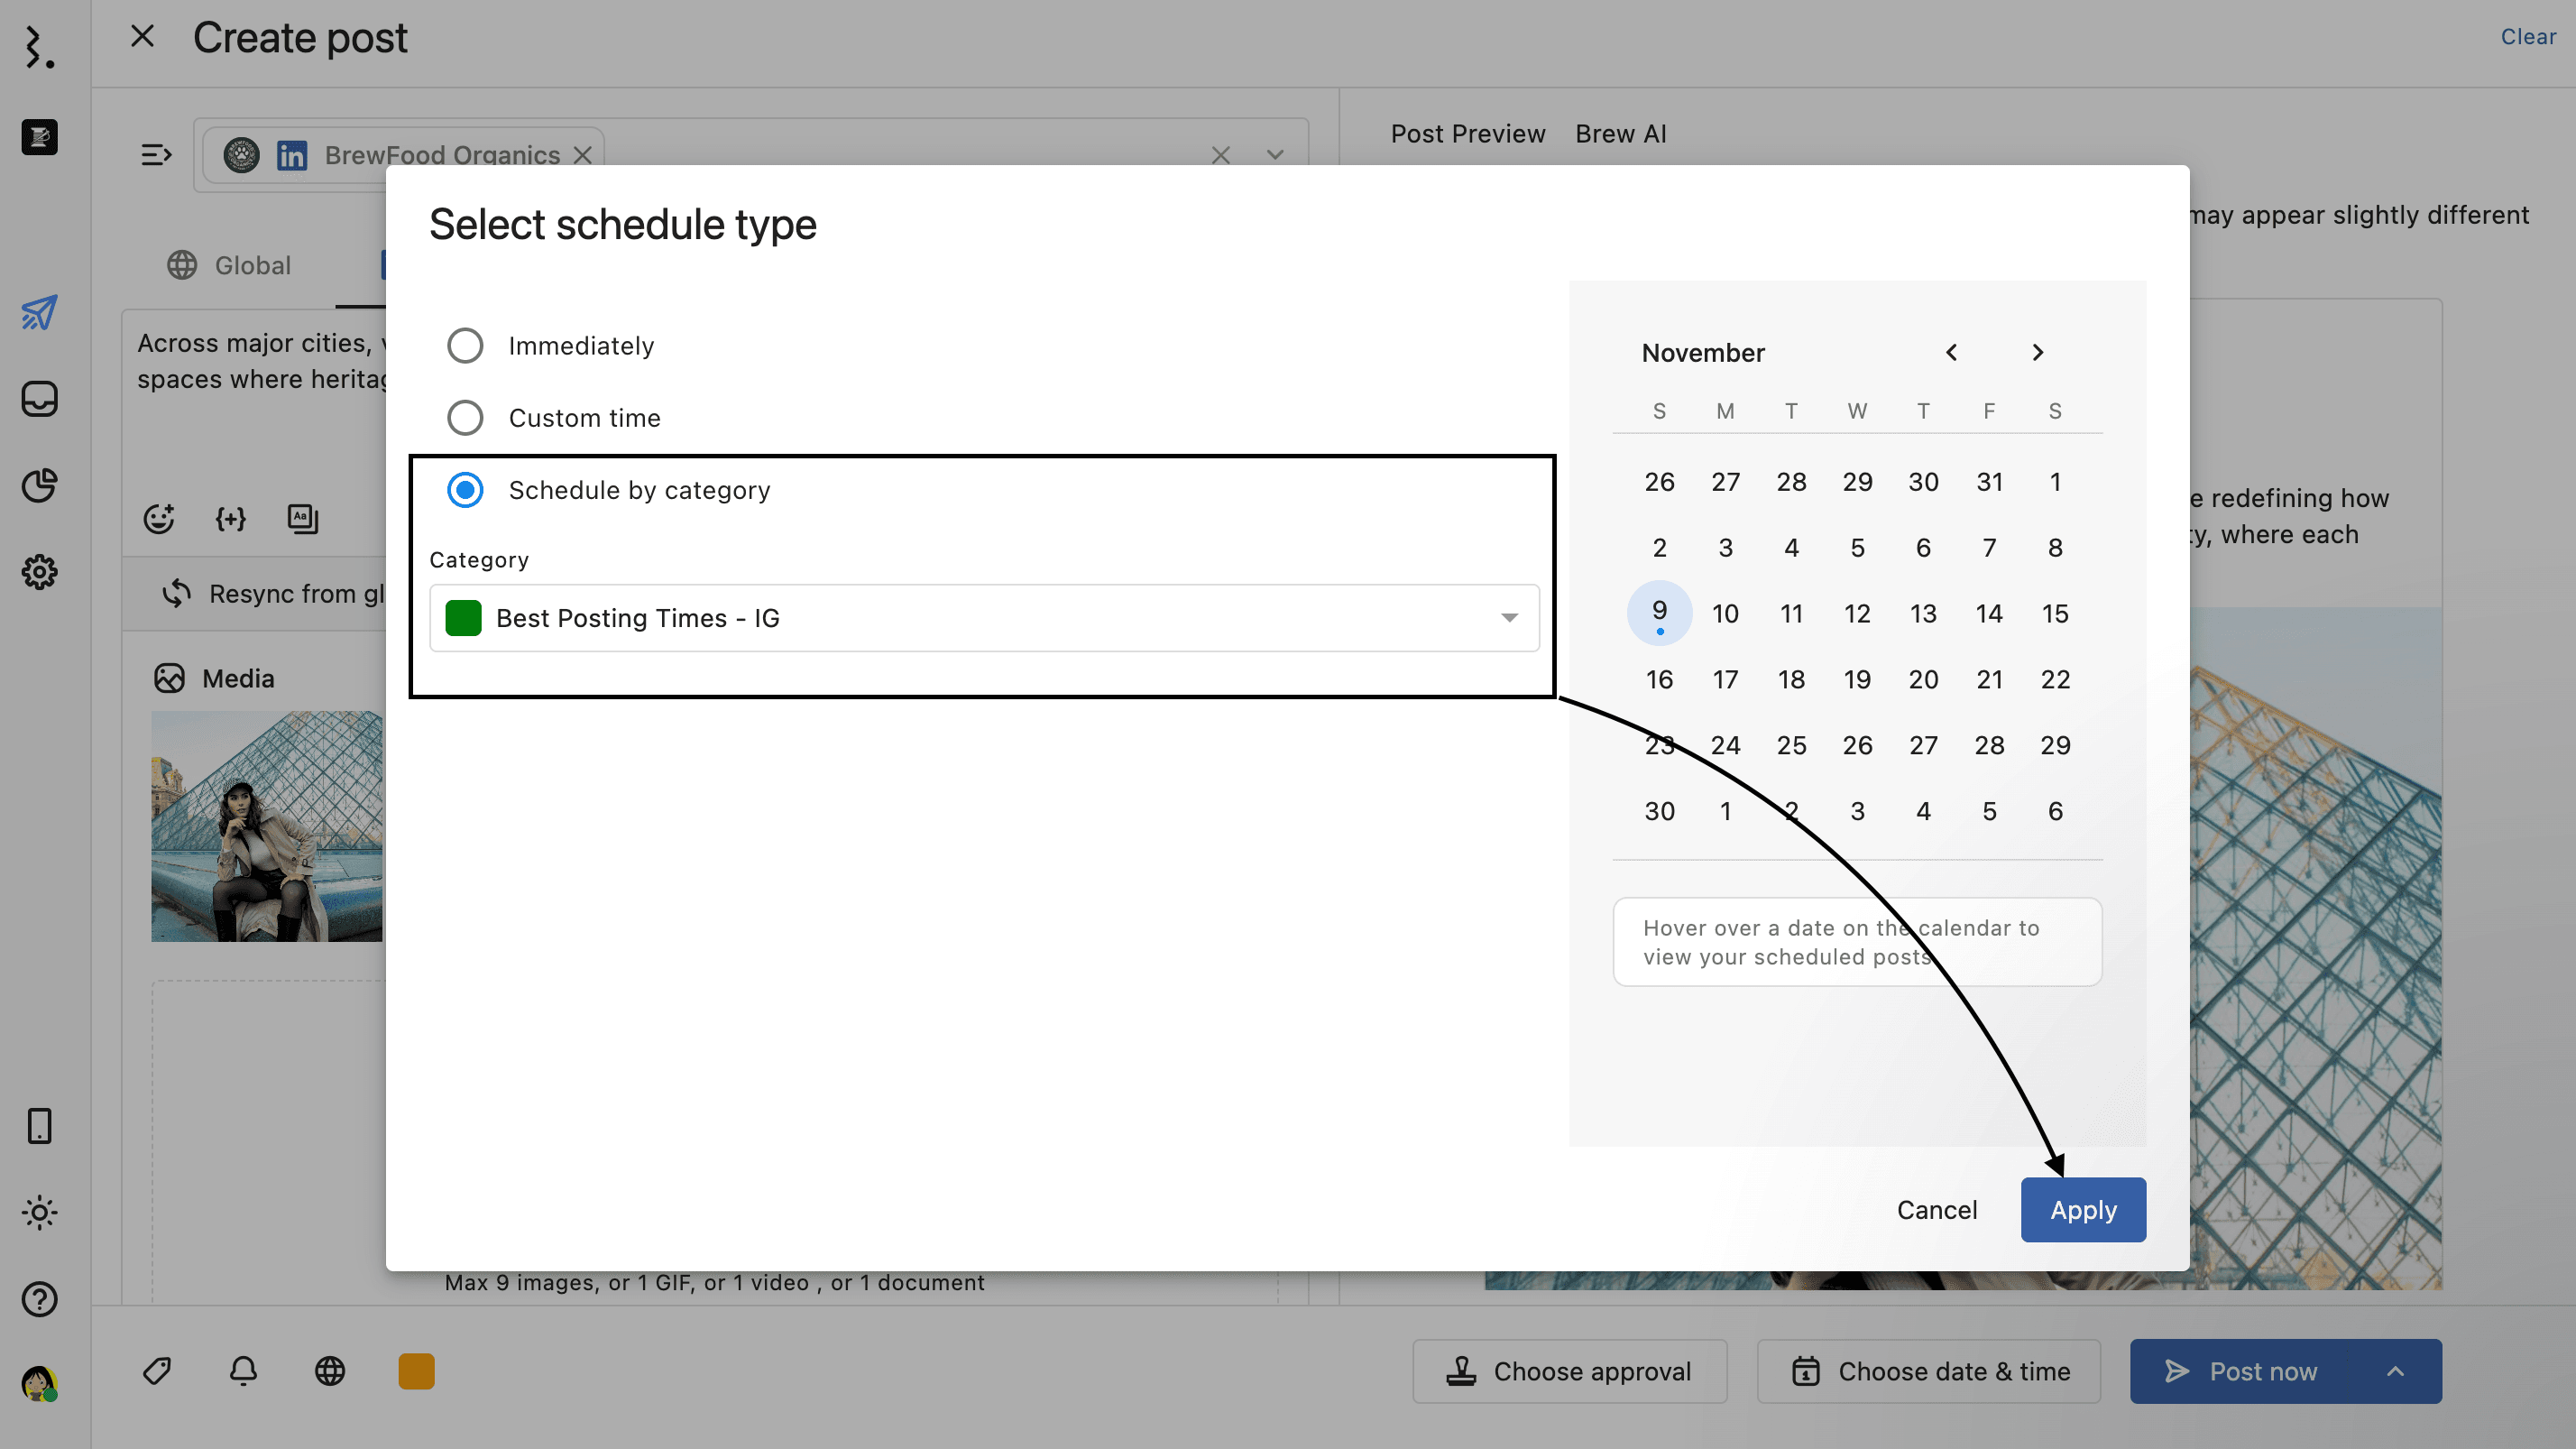Click the help question mark icon
Viewport: 2576px width, 1449px height.
[x=39, y=1299]
